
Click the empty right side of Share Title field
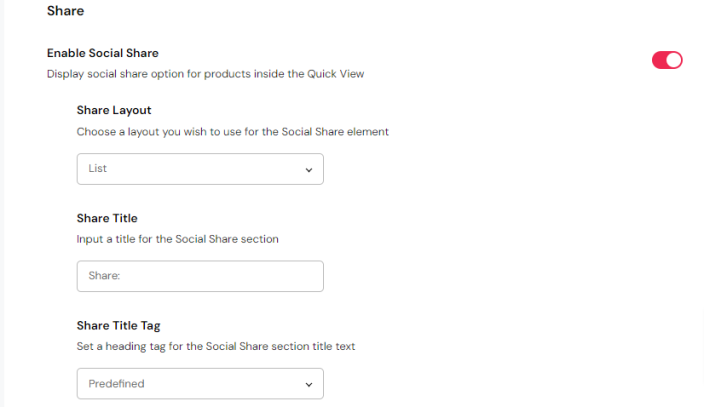(270, 276)
